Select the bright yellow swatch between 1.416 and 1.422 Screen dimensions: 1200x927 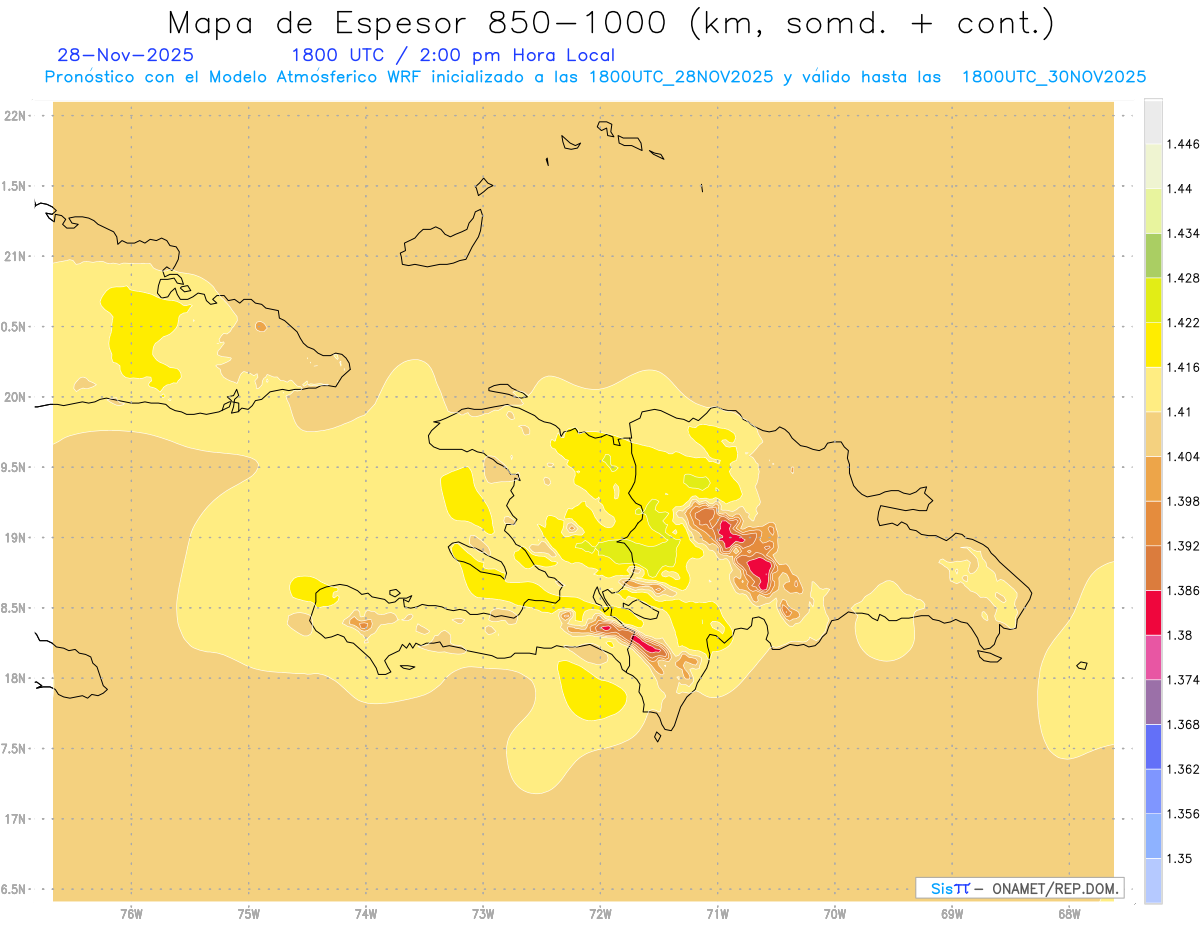tap(1153, 345)
